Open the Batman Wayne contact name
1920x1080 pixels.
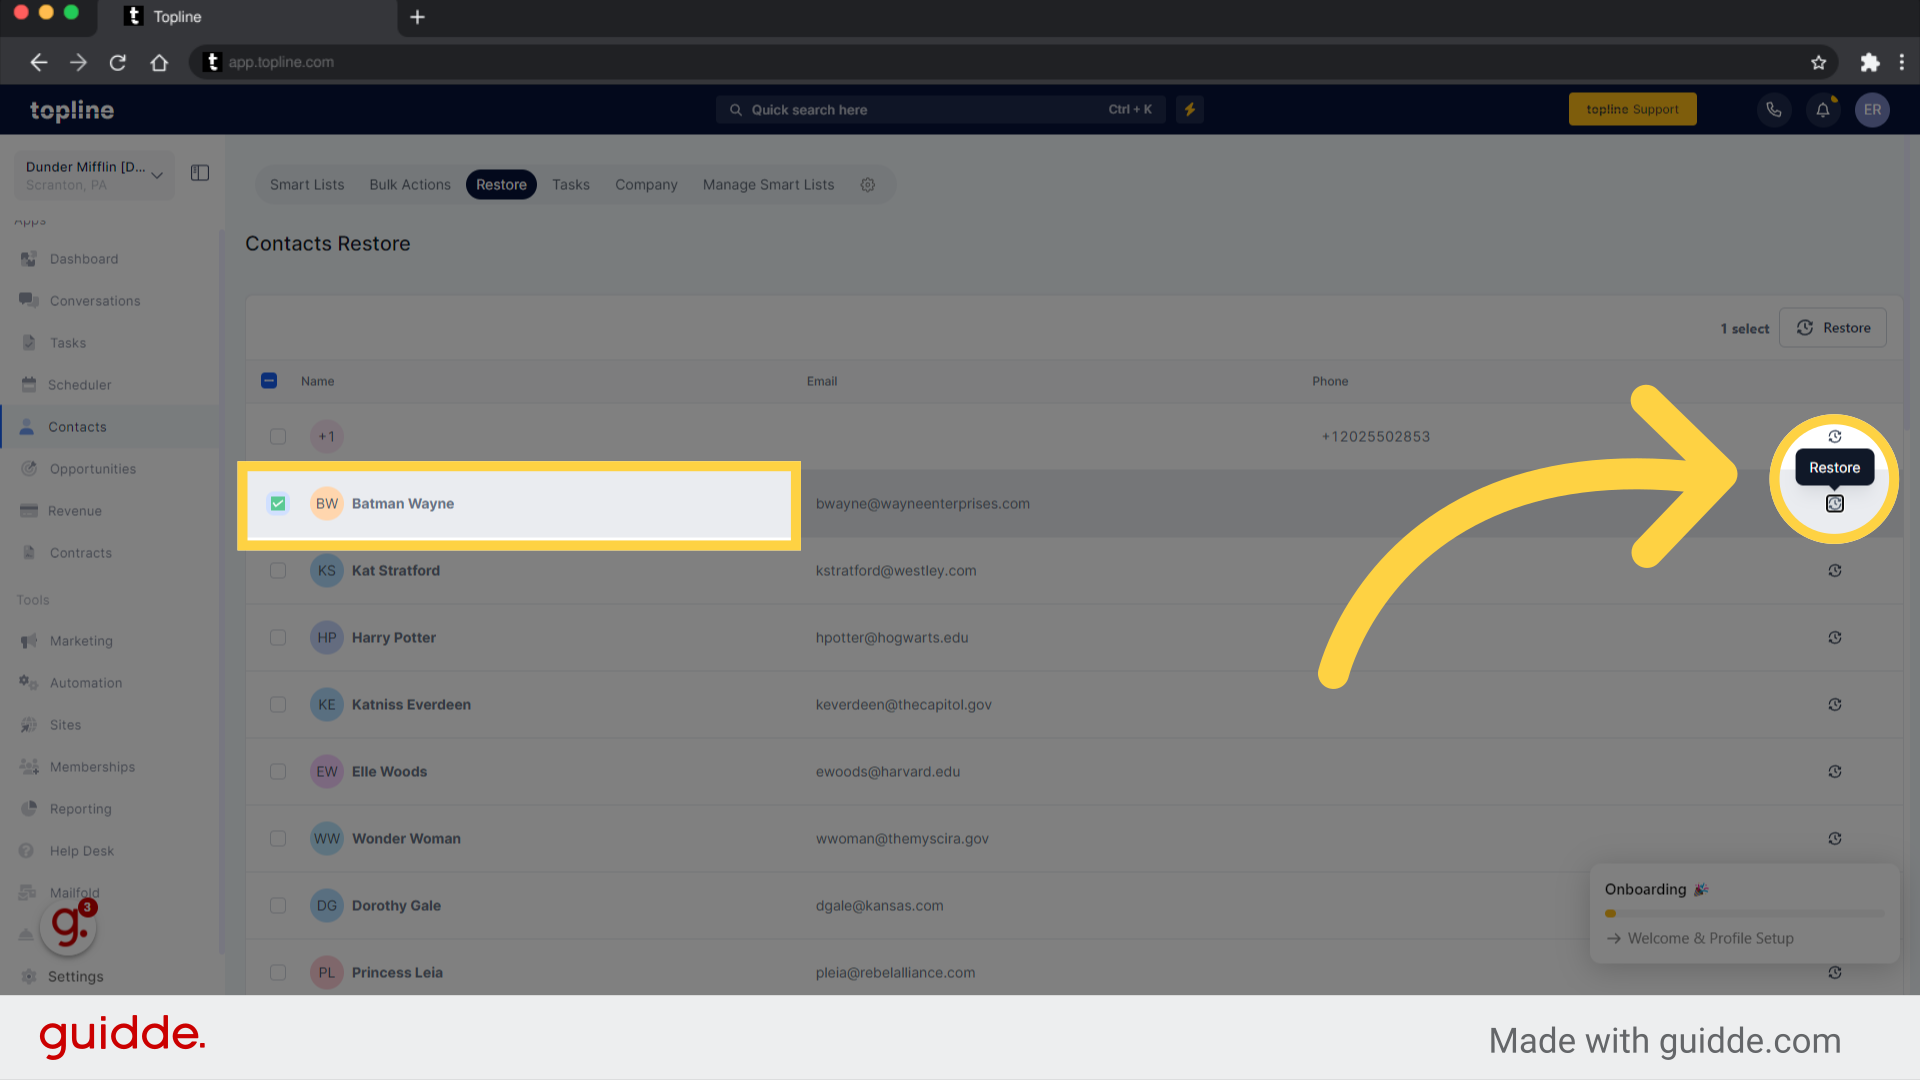403,504
